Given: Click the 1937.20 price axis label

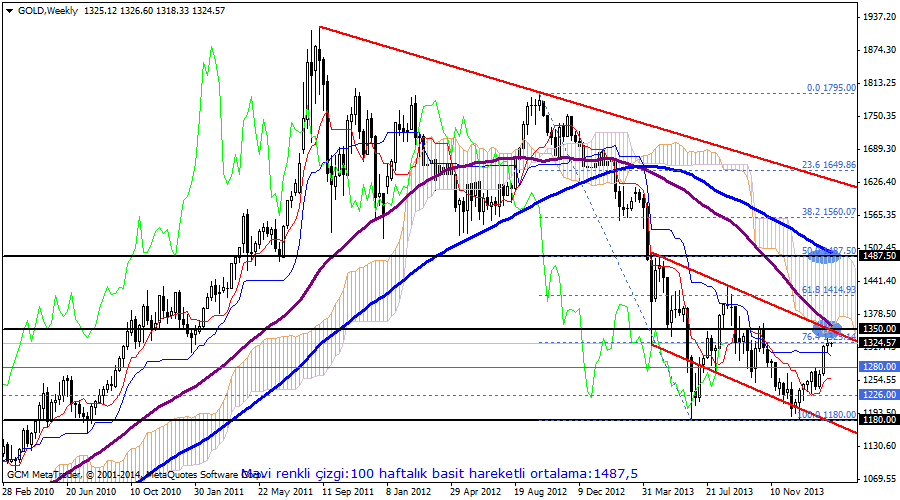Looking at the screenshot, I should click(x=879, y=17).
